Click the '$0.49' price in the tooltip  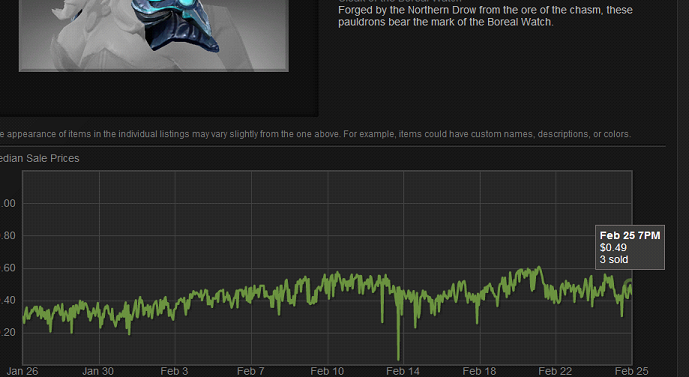(613, 247)
